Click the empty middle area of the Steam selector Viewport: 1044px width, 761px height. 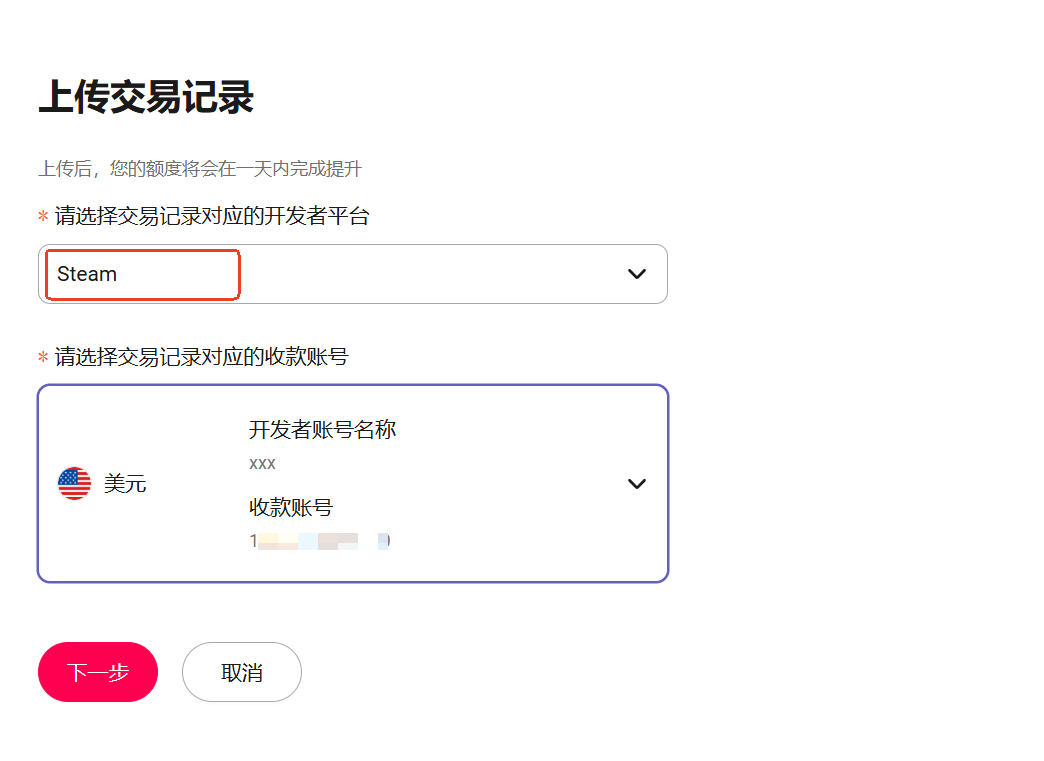coord(430,274)
